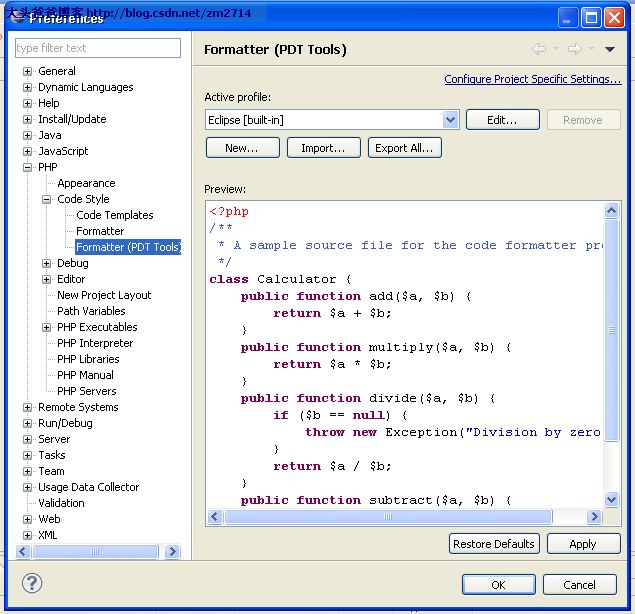Go forward using the forward arrow icon
This screenshot has height=614, width=635.
pyautogui.click(x=575, y=49)
